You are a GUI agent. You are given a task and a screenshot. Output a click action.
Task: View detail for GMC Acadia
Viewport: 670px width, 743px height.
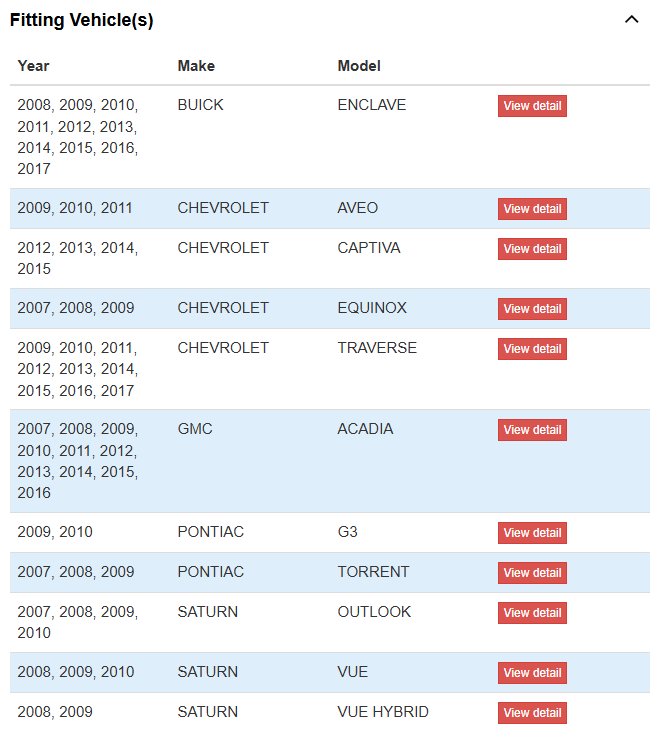(532, 430)
